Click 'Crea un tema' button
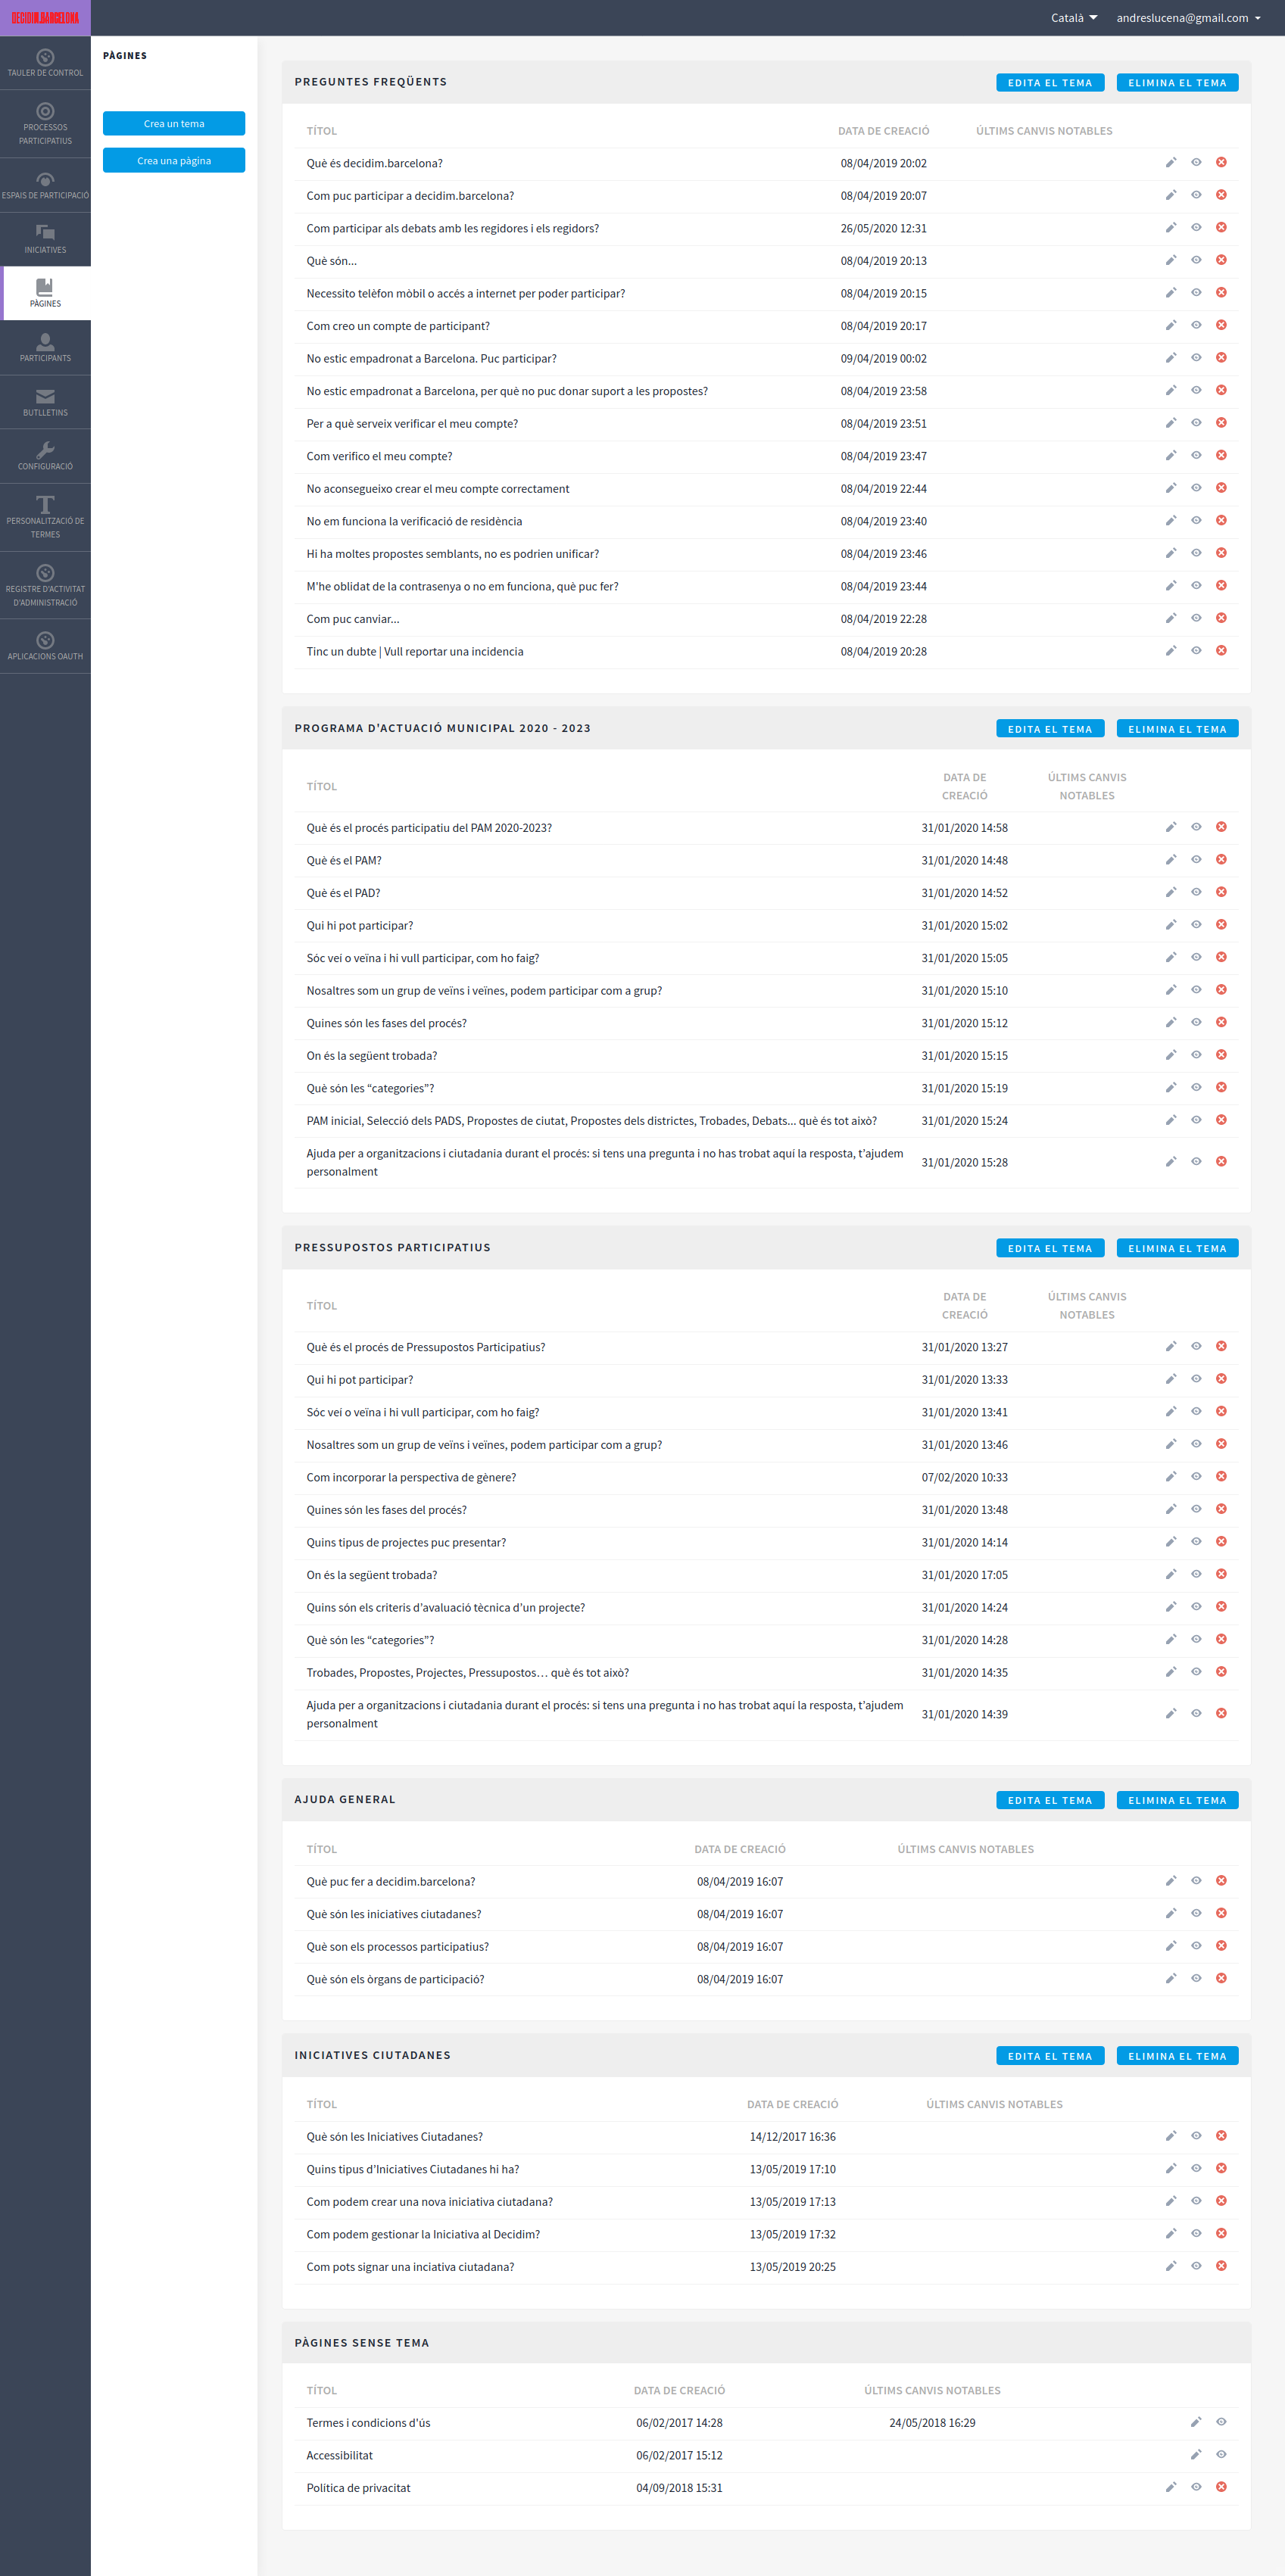 click(x=174, y=123)
